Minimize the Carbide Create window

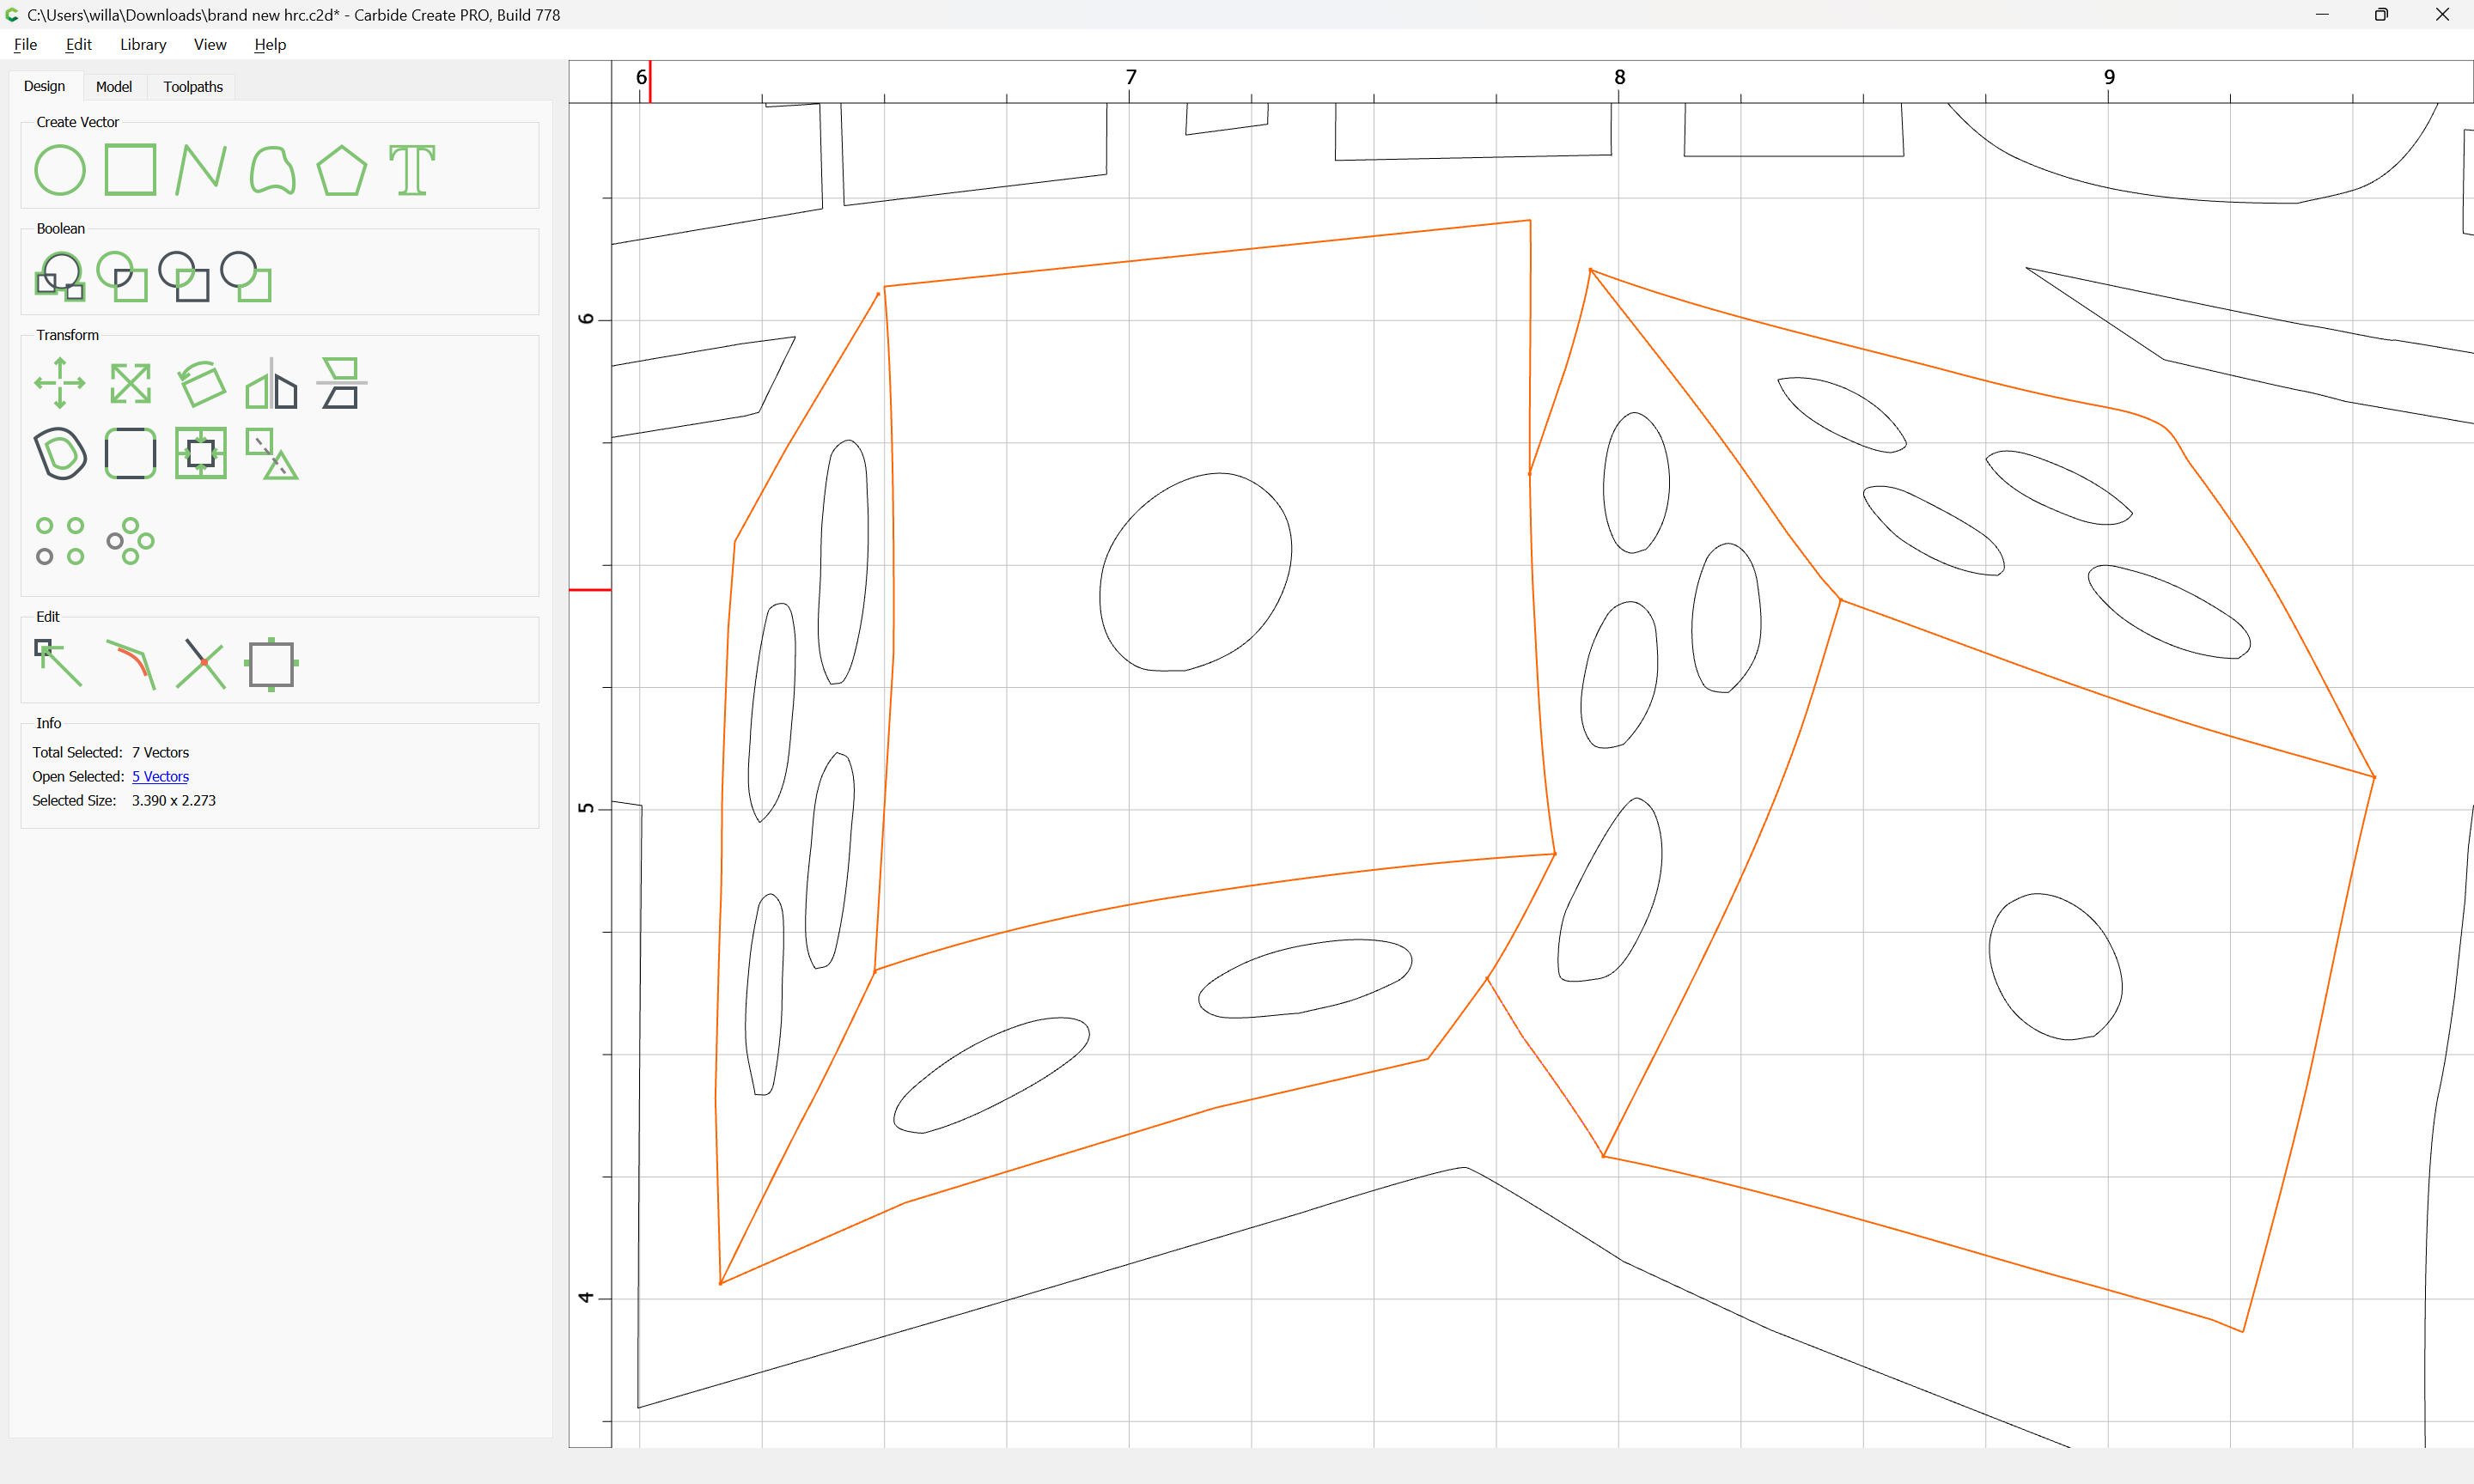(2322, 14)
